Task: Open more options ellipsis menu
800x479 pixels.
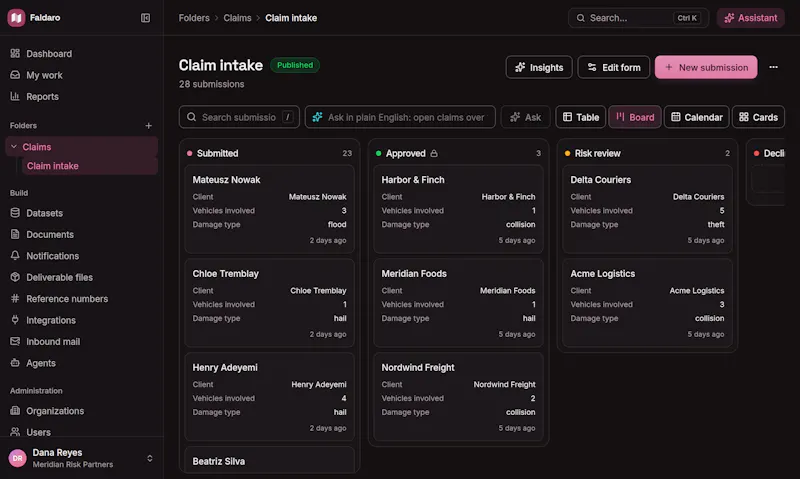Action: click(x=773, y=67)
